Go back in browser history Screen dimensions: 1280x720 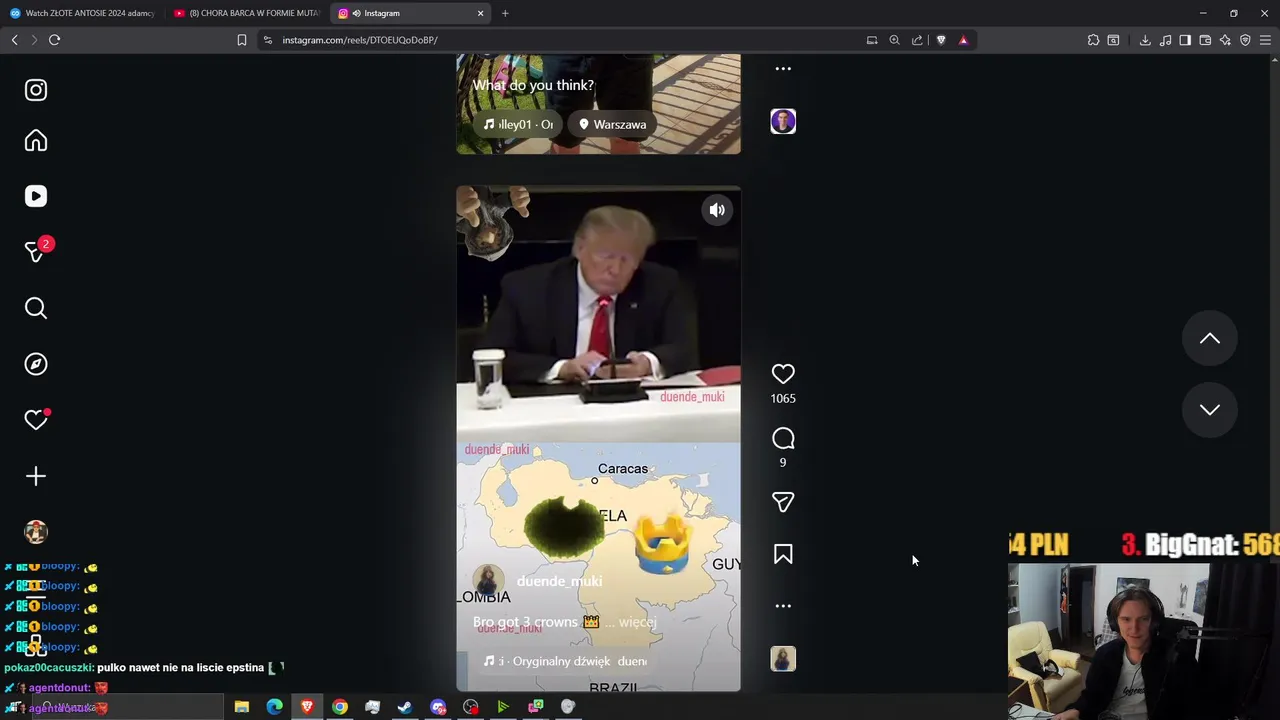pos(14,40)
